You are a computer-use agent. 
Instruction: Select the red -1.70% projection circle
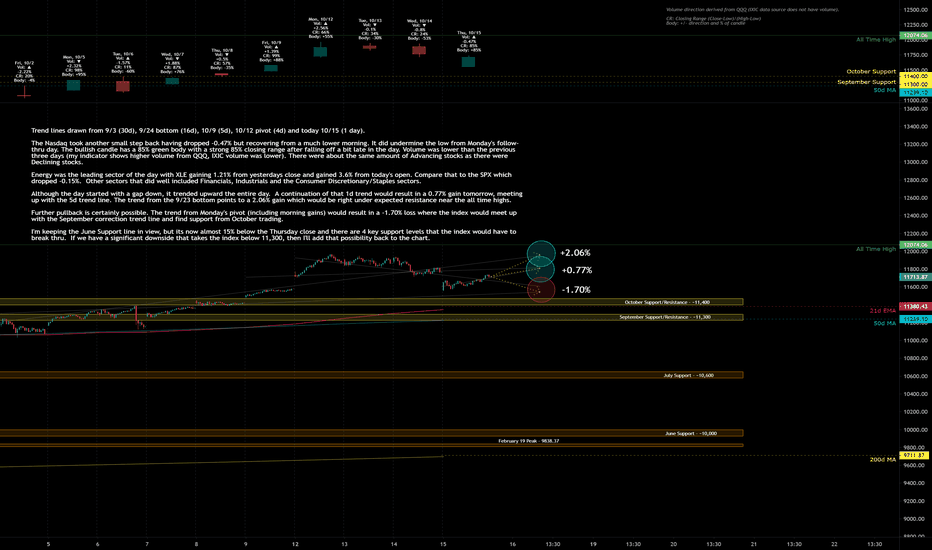541,290
